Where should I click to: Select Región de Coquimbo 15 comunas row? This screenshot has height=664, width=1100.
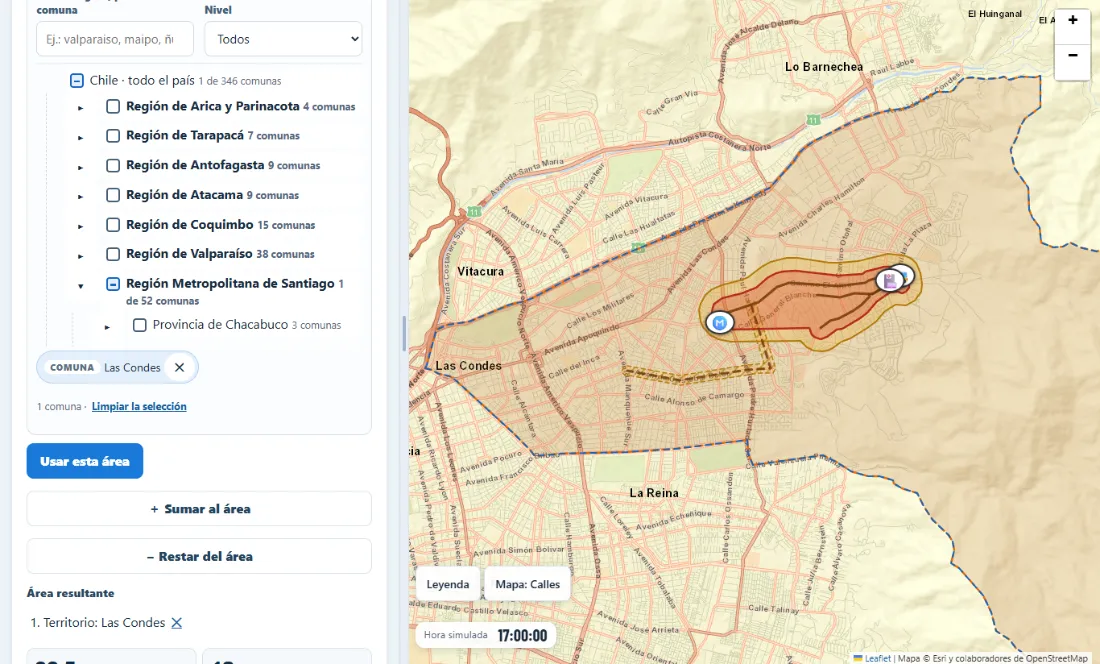click(220, 225)
